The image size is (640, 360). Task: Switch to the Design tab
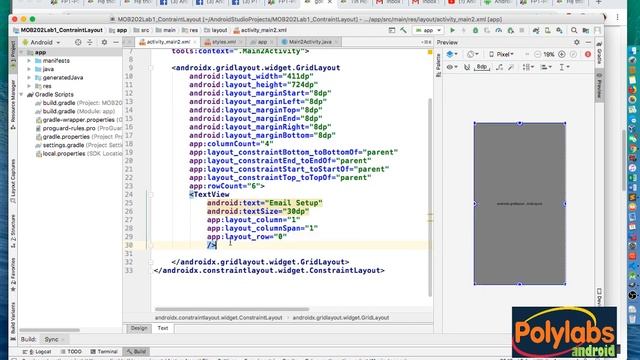139,328
